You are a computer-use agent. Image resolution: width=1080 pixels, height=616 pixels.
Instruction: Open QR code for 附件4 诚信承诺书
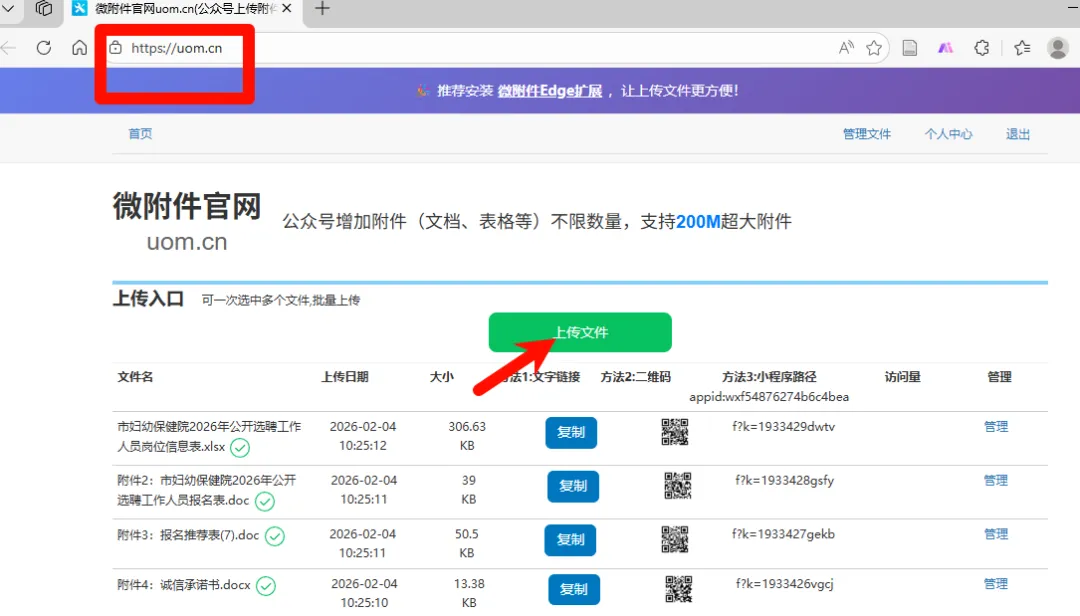click(678, 589)
